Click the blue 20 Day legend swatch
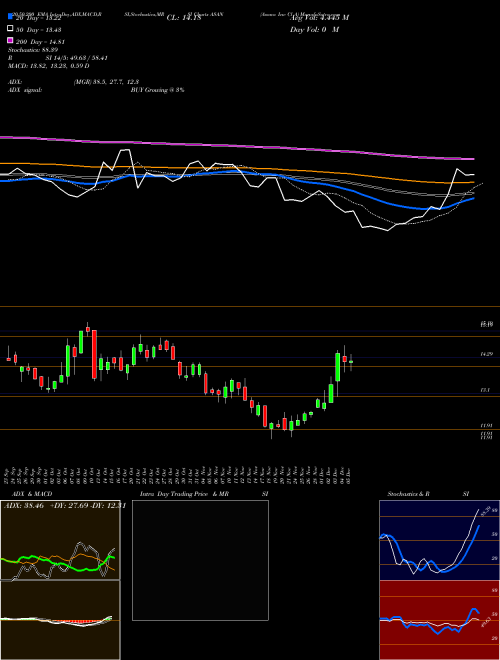The width and height of the screenshot is (500, 660). 10,16
